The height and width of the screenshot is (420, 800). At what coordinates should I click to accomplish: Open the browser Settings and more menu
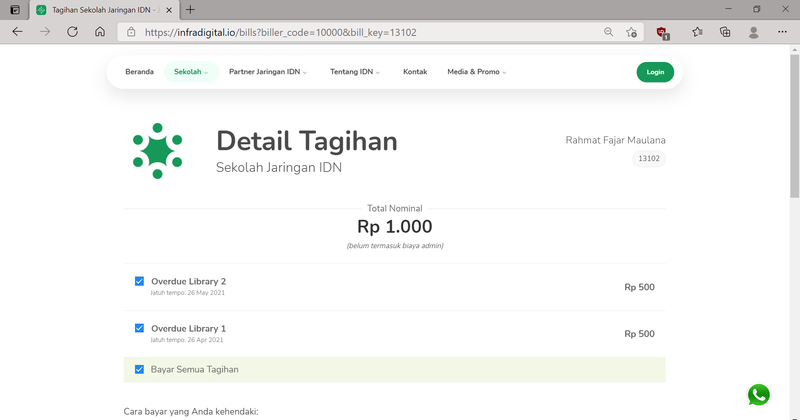[782, 32]
